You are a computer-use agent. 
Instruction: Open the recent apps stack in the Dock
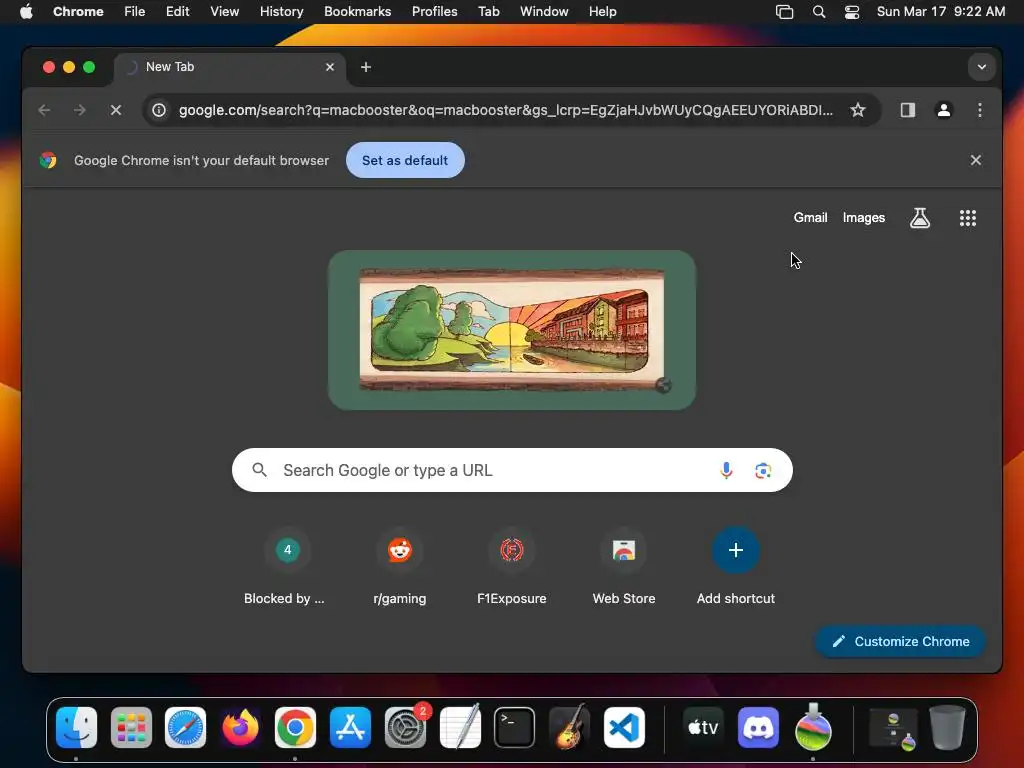coord(893,727)
